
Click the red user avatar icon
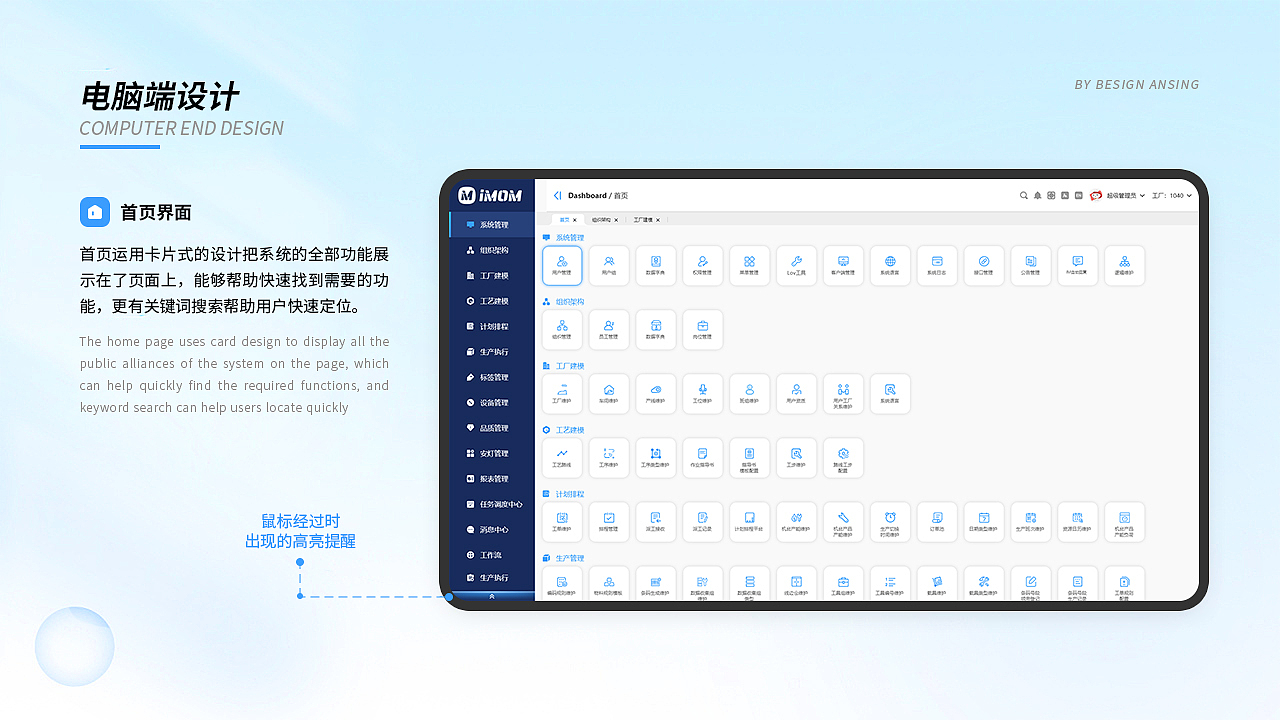tap(1096, 196)
